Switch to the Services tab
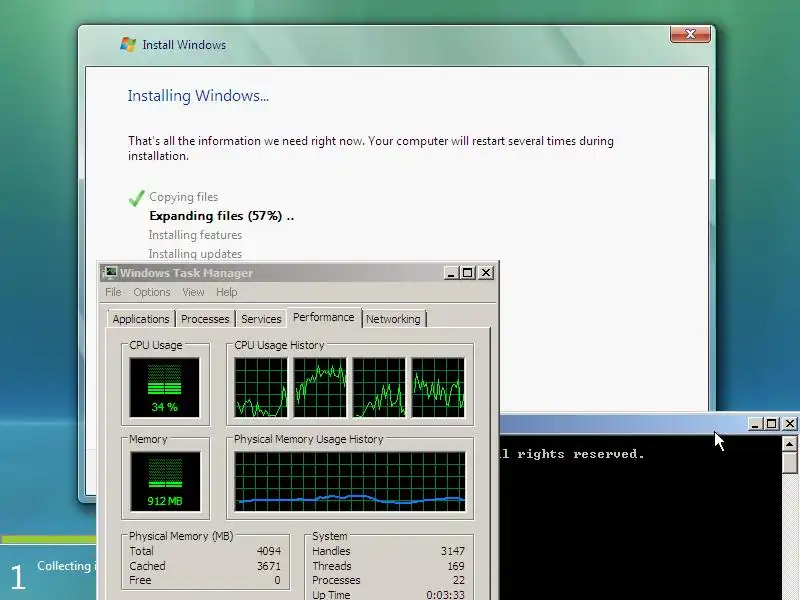Image resolution: width=800 pixels, height=600 pixels. click(x=261, y=319)
